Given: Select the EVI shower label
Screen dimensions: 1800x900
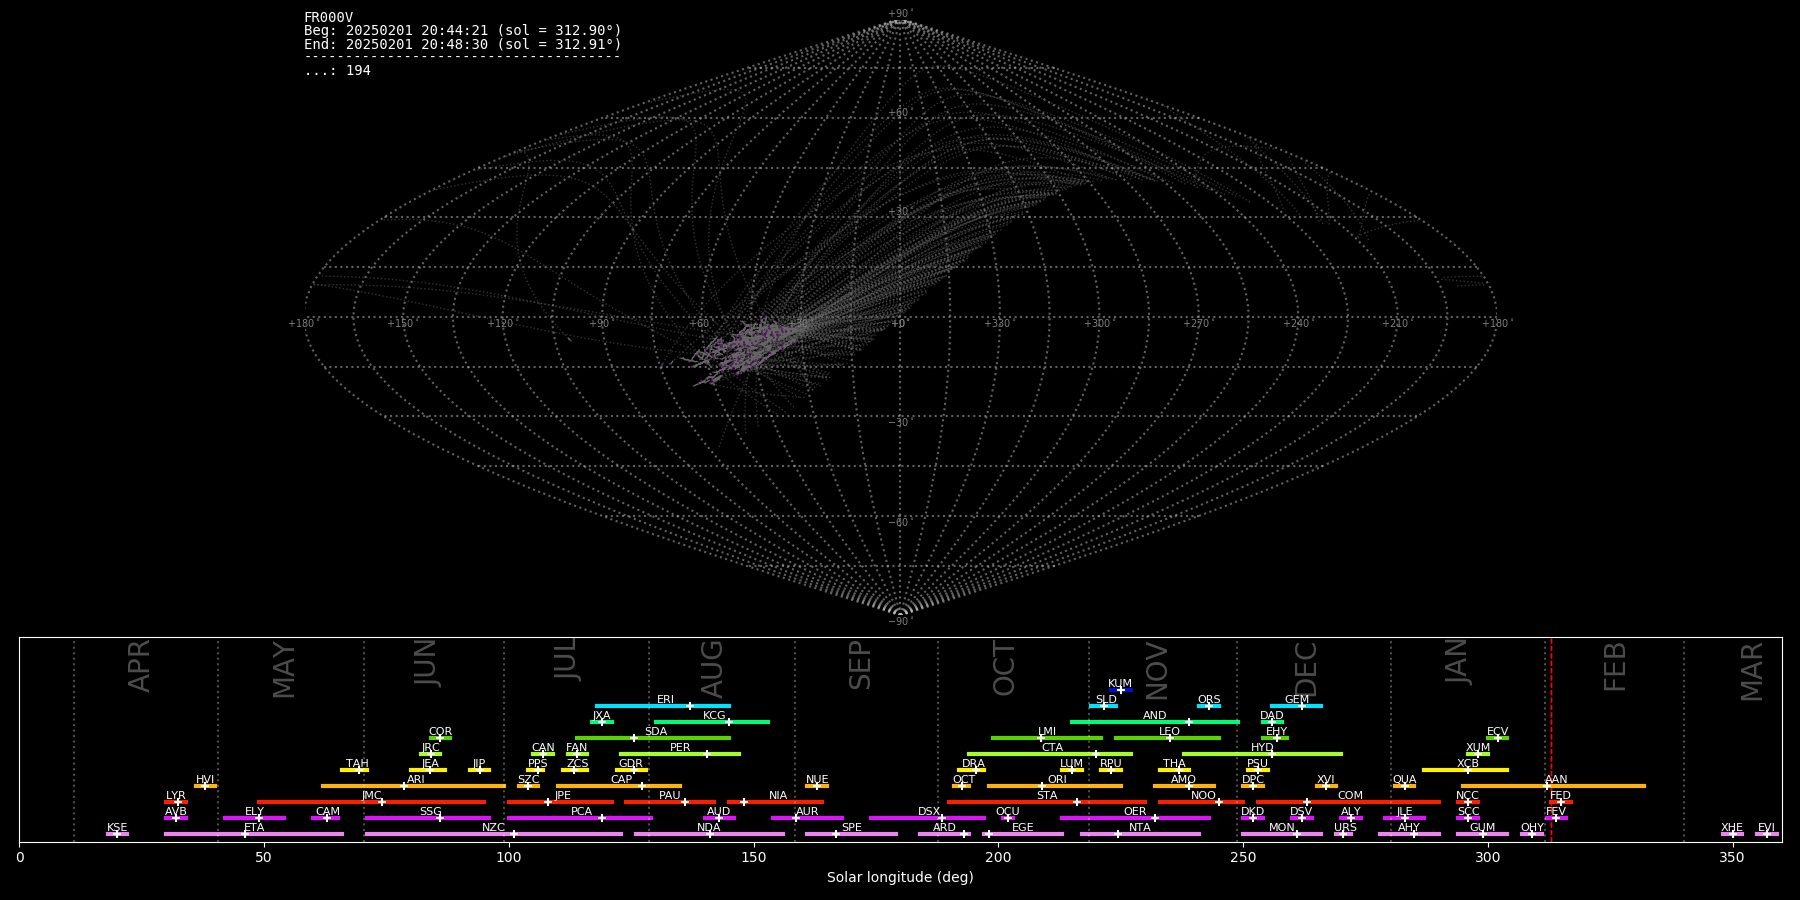Looking at the screenshot, I should [x=1766, y=827].
